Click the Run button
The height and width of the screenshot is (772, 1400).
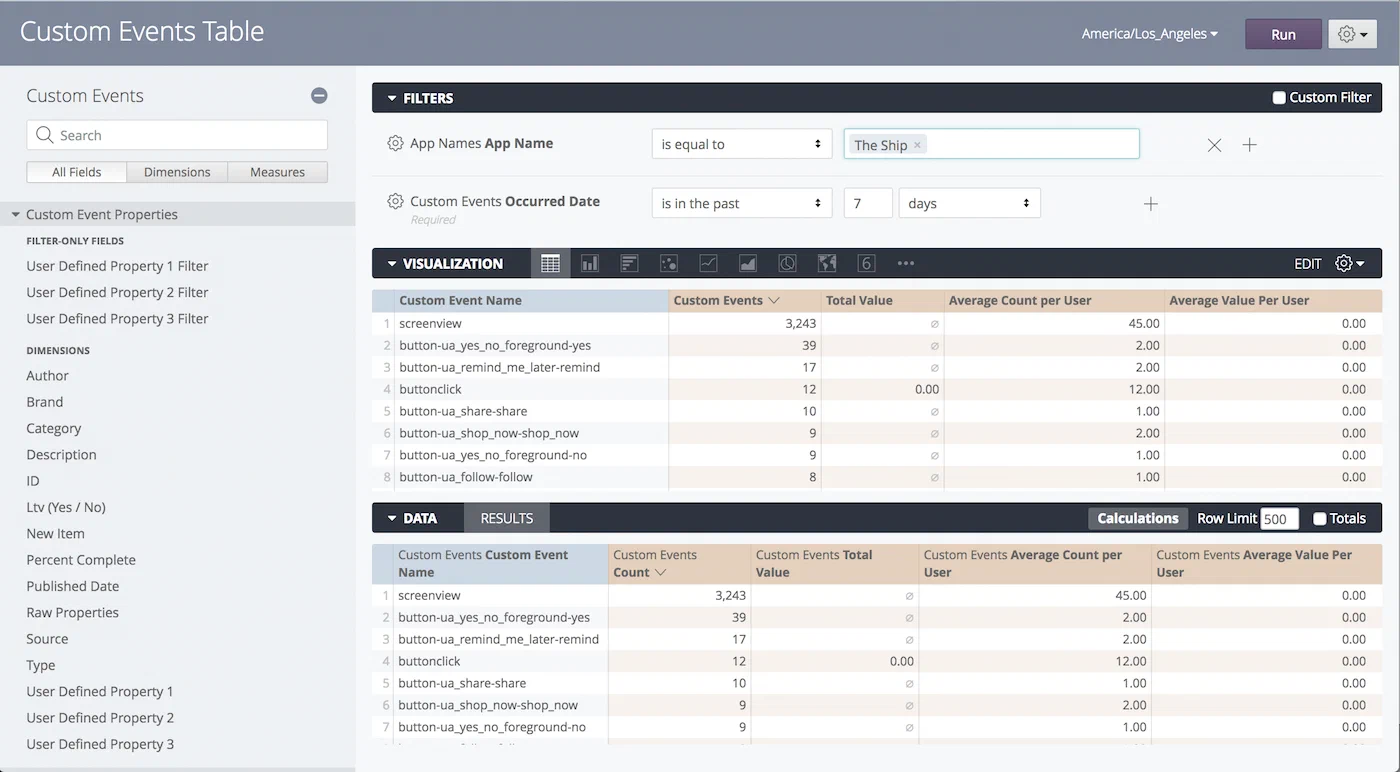coord(1283,33)
